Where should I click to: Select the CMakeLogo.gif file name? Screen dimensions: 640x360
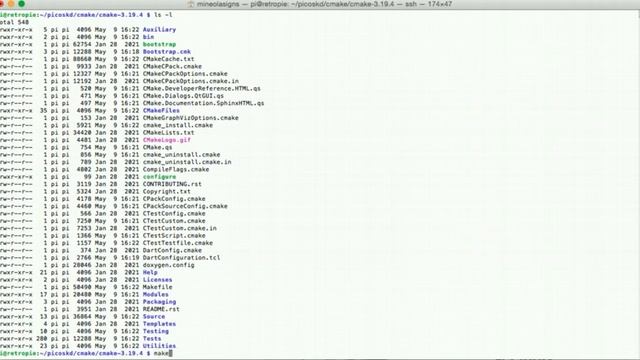coord(167,140)
